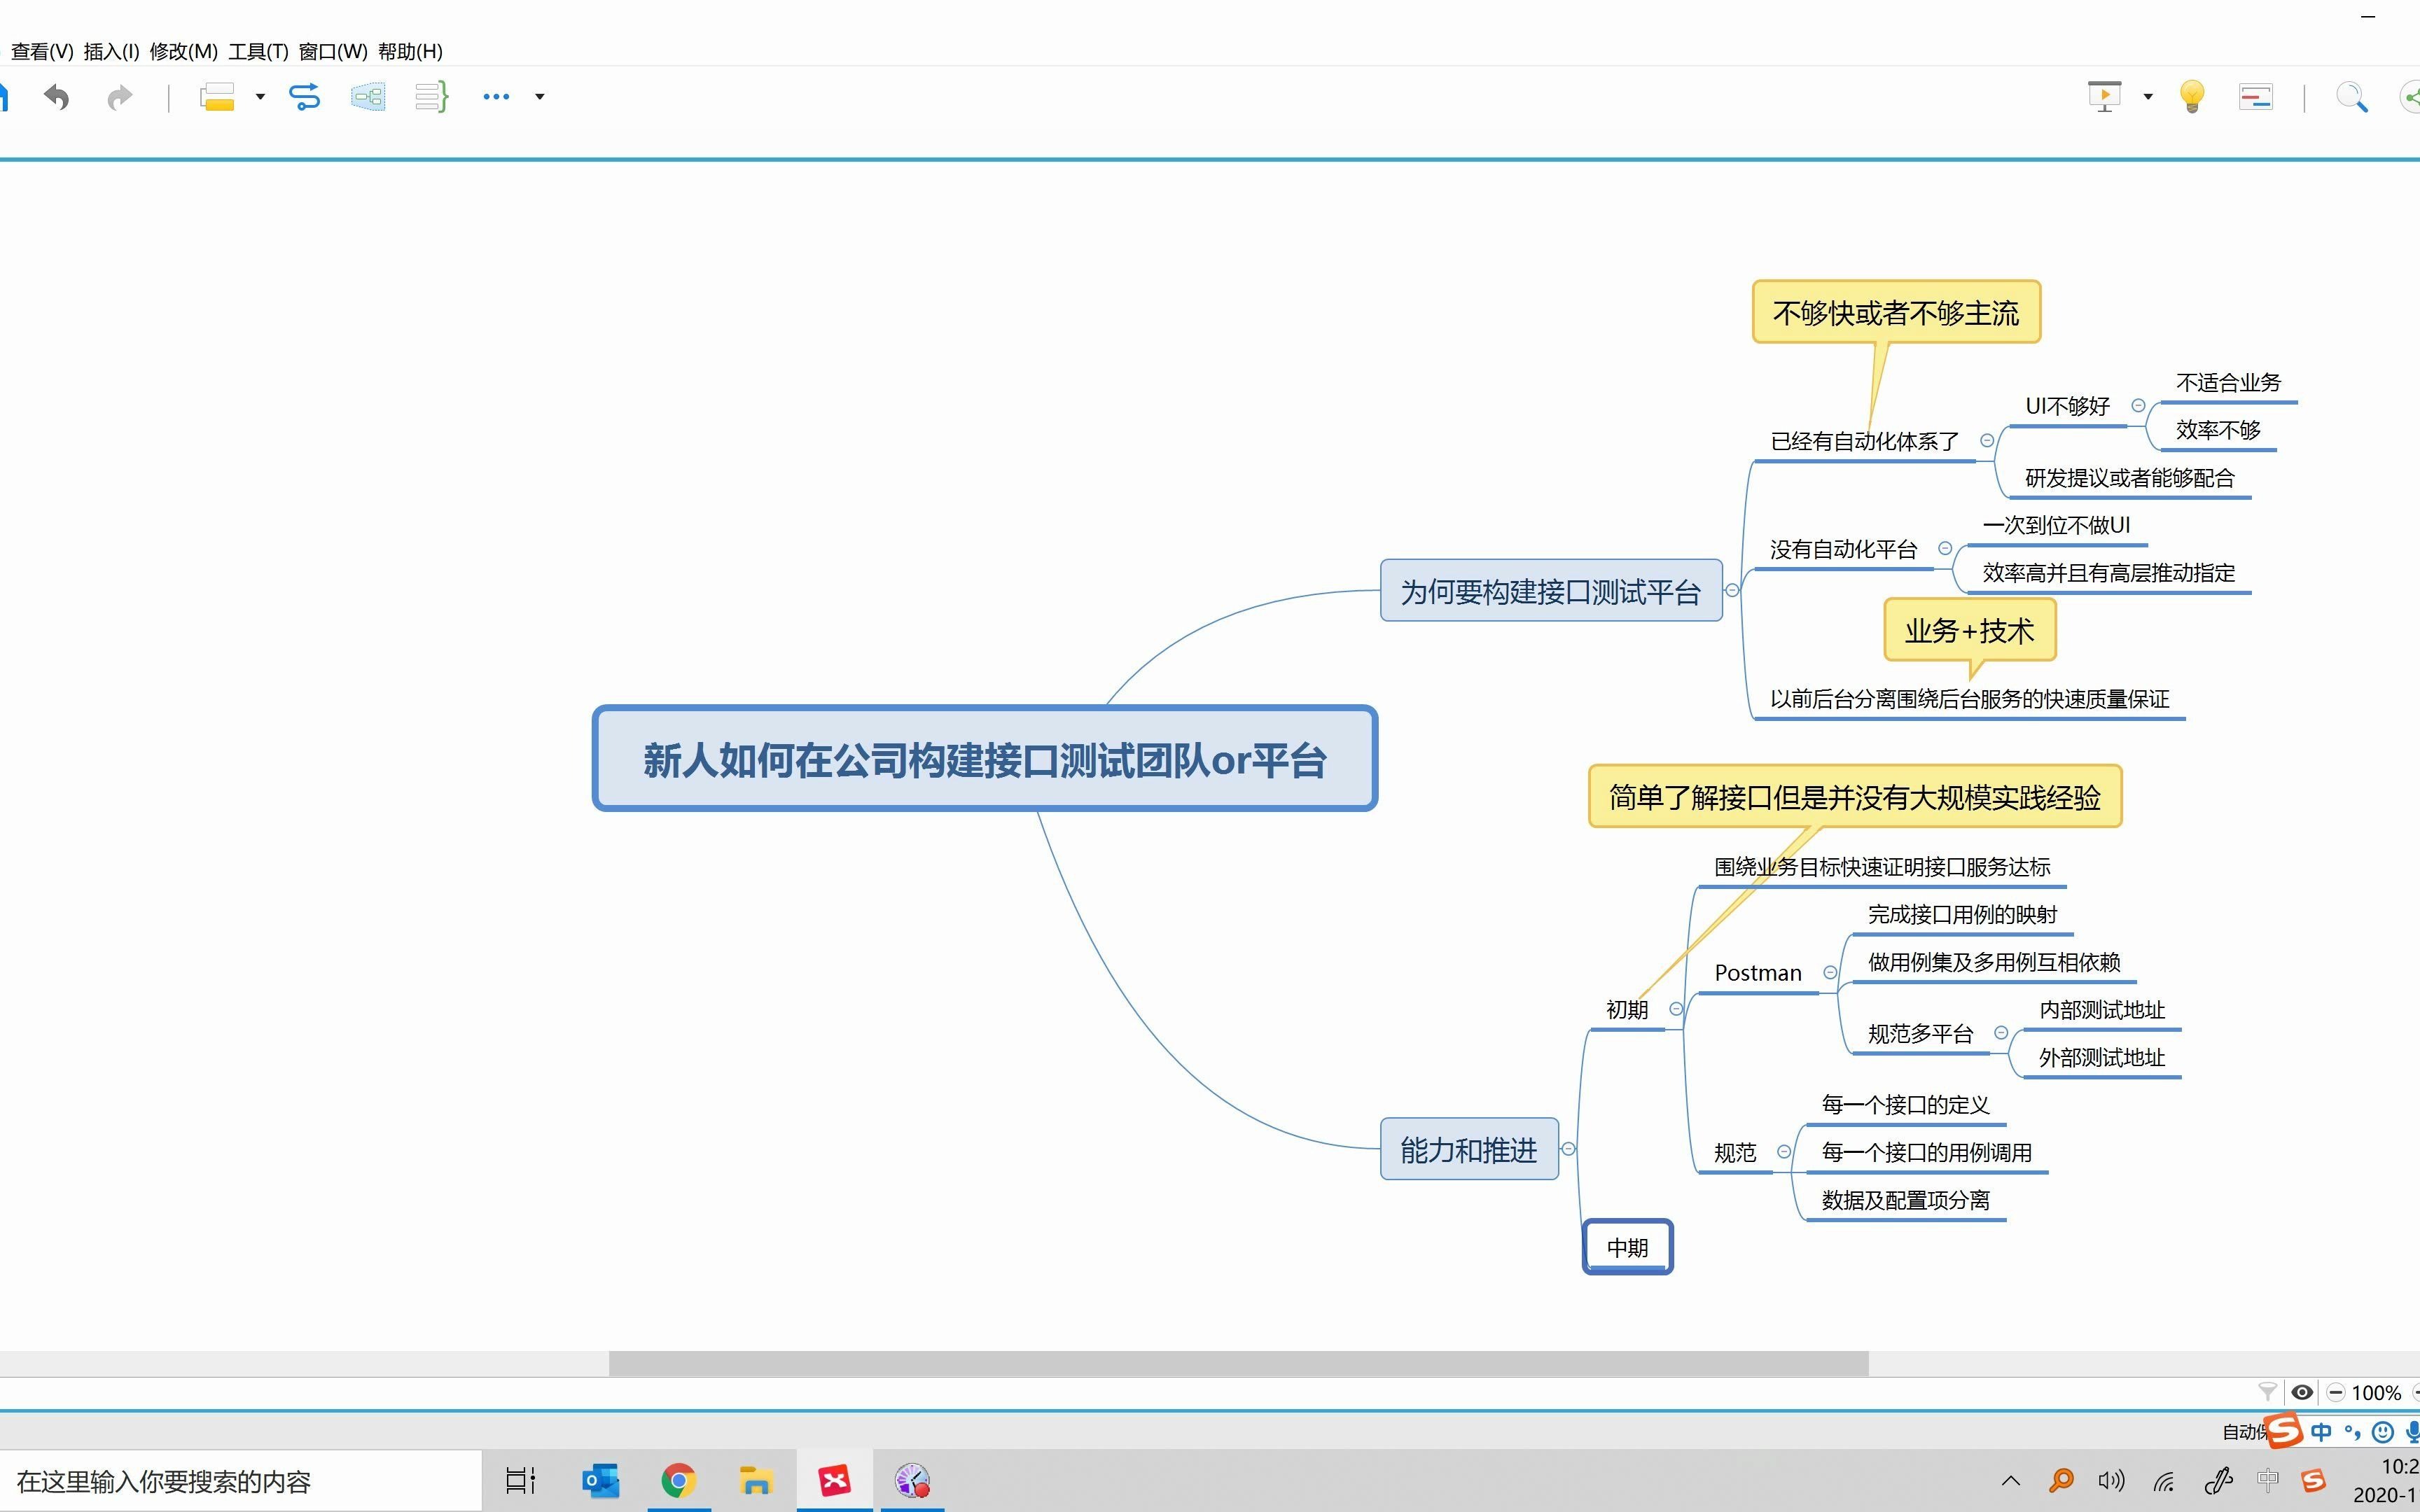Select the 简单了解接口但是并没有大规模实践经验 callout
2420x1512 pixels.
[1855, 797]
